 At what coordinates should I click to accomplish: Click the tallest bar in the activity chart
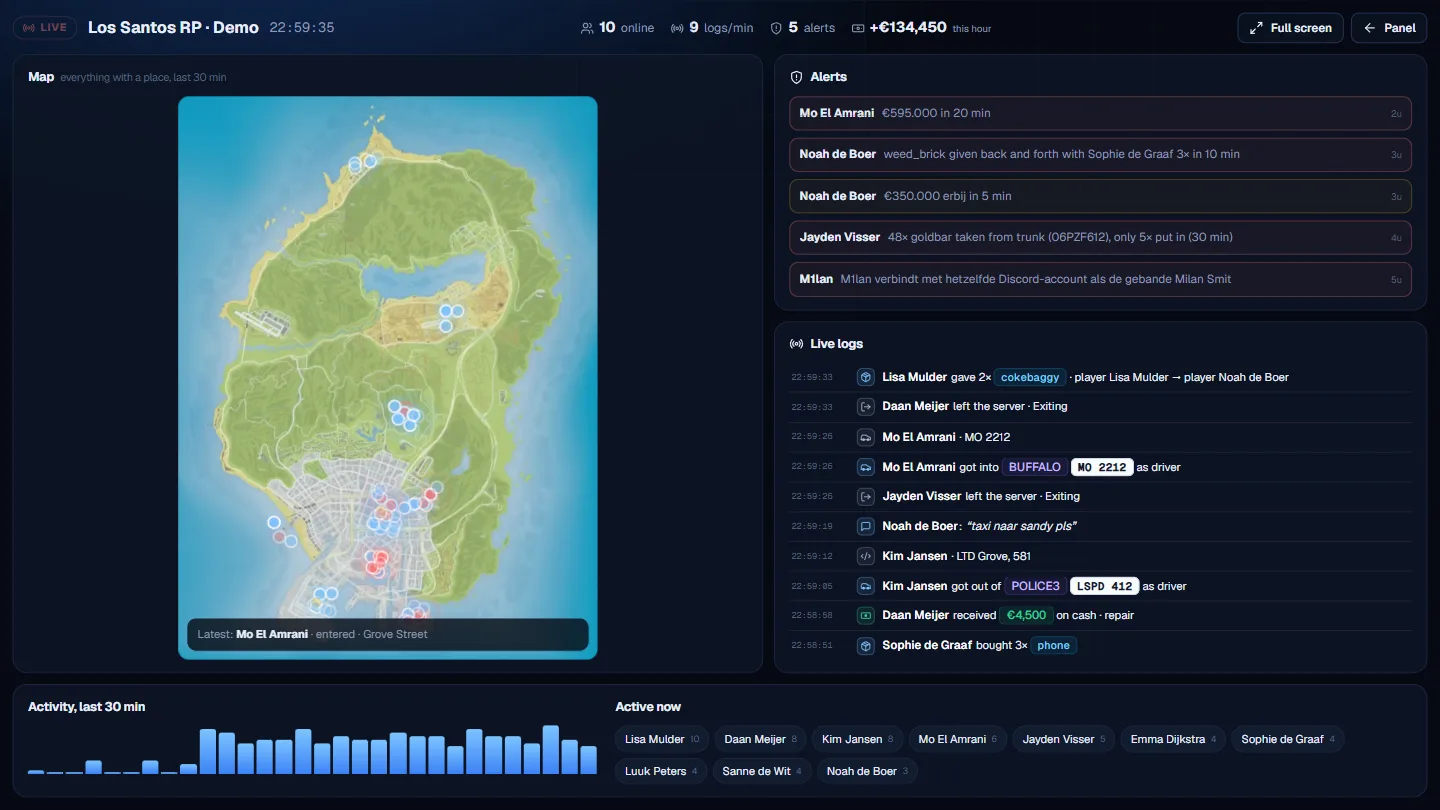(x=550, y=749)
